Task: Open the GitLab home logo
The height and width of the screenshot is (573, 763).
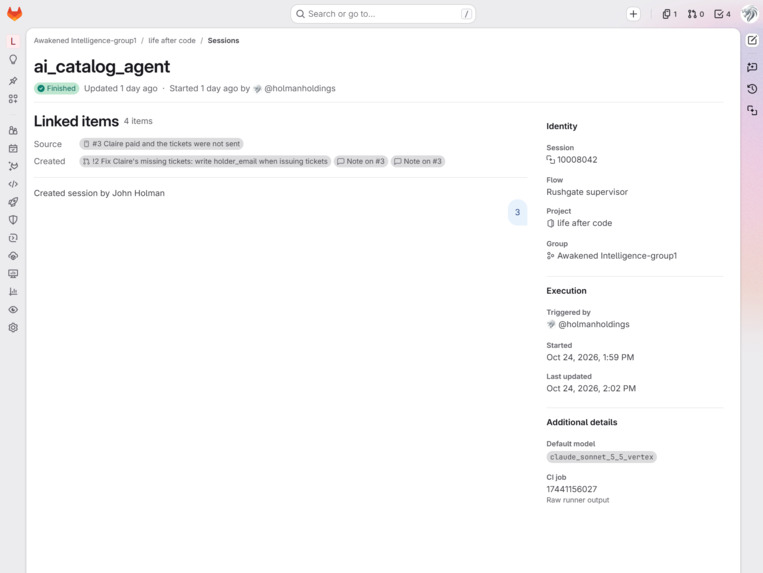Action: click(14, 14)
